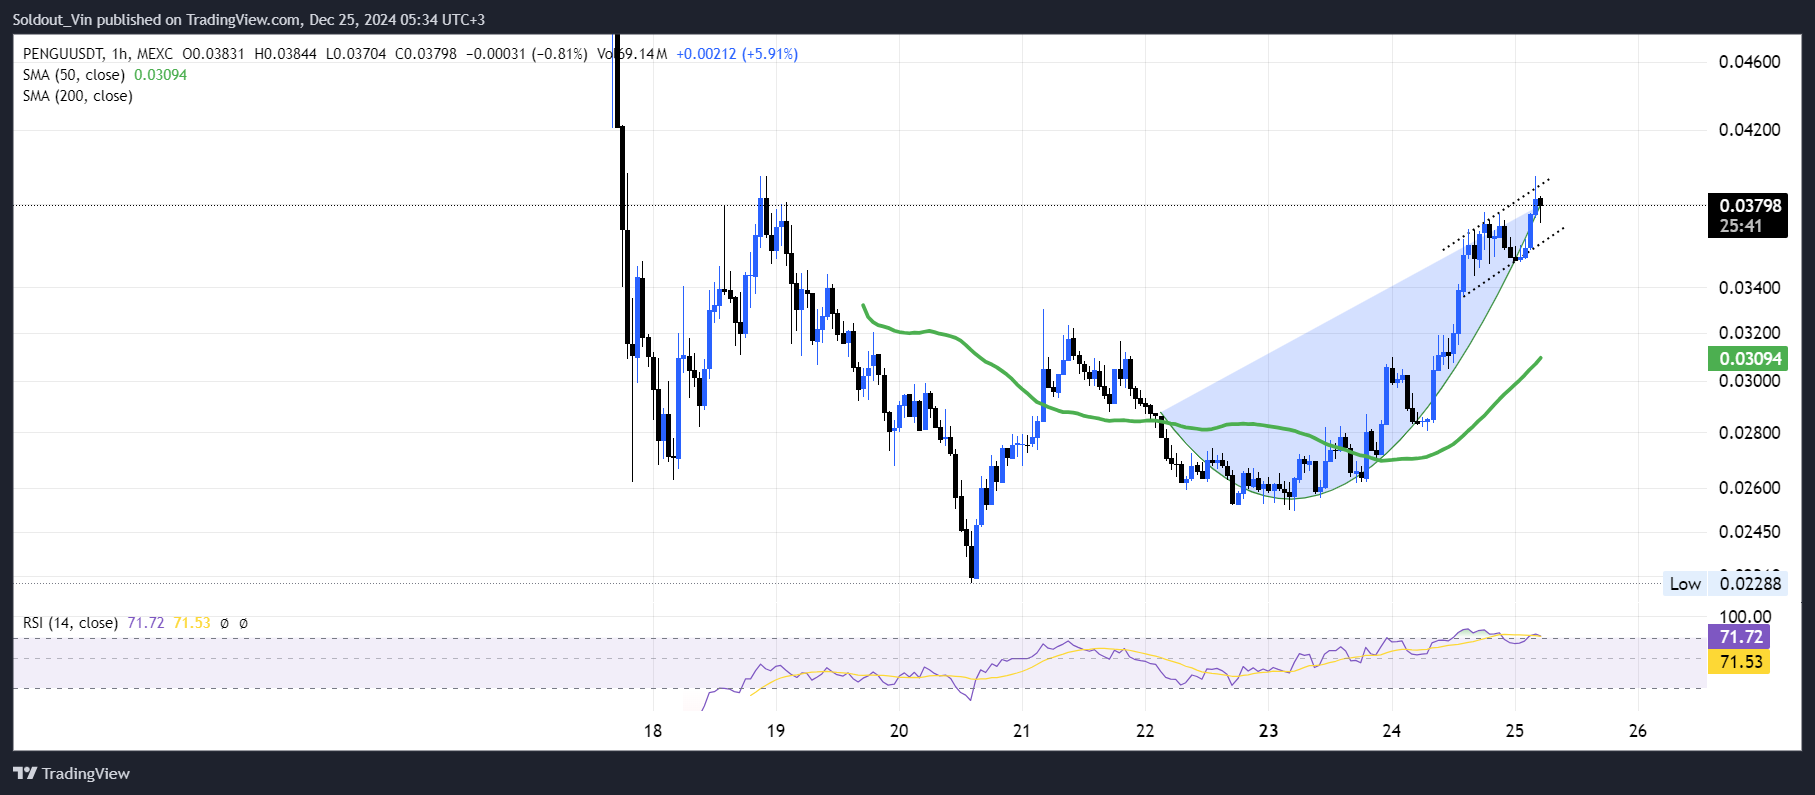Click the 0.02450 price axis label
This screenshot has width=1815, height=795.
click(1749, 532)
